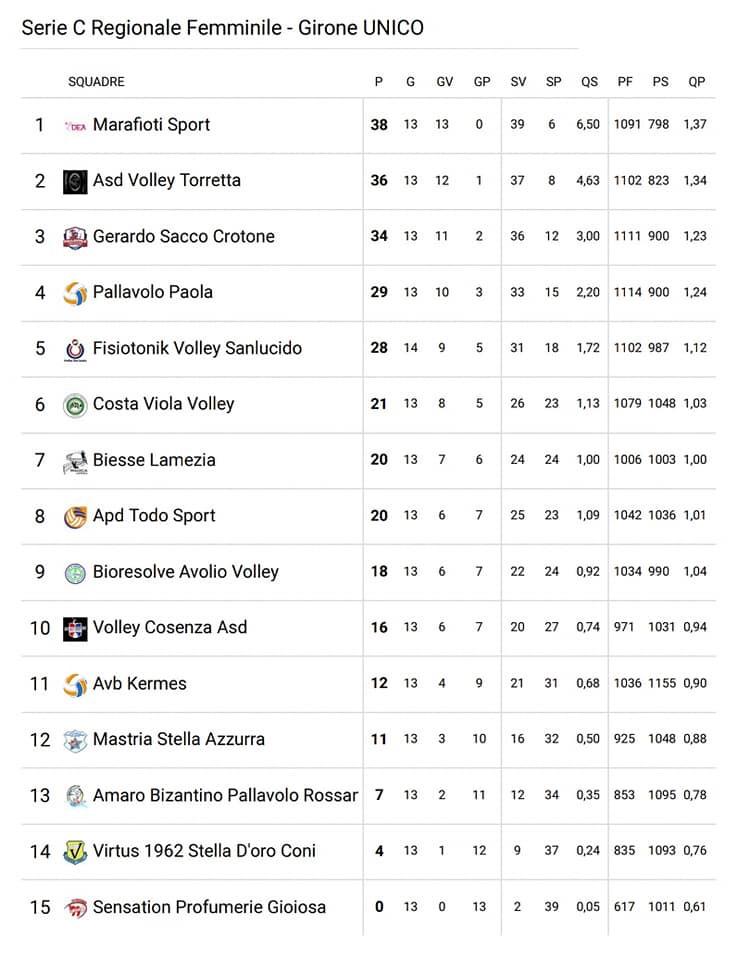Click the Gerardo Sacco Crotone logo
The image size is (737, 960).
(75, 237)
